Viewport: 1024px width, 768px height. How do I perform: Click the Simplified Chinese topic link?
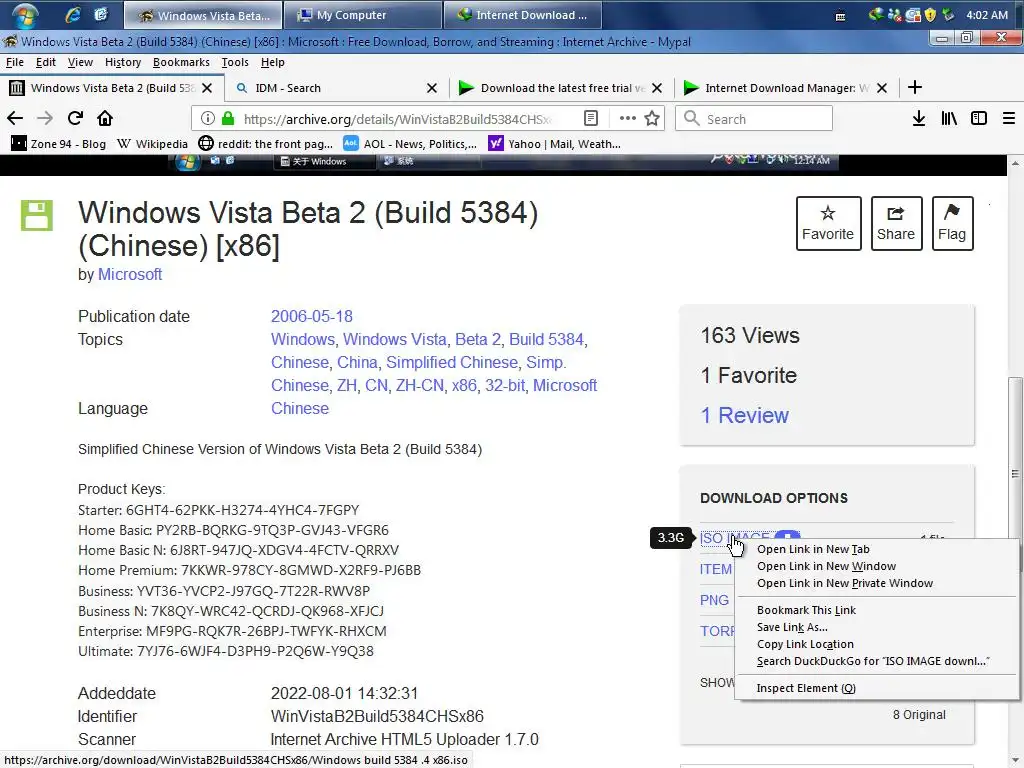click(x=452, y=362)
